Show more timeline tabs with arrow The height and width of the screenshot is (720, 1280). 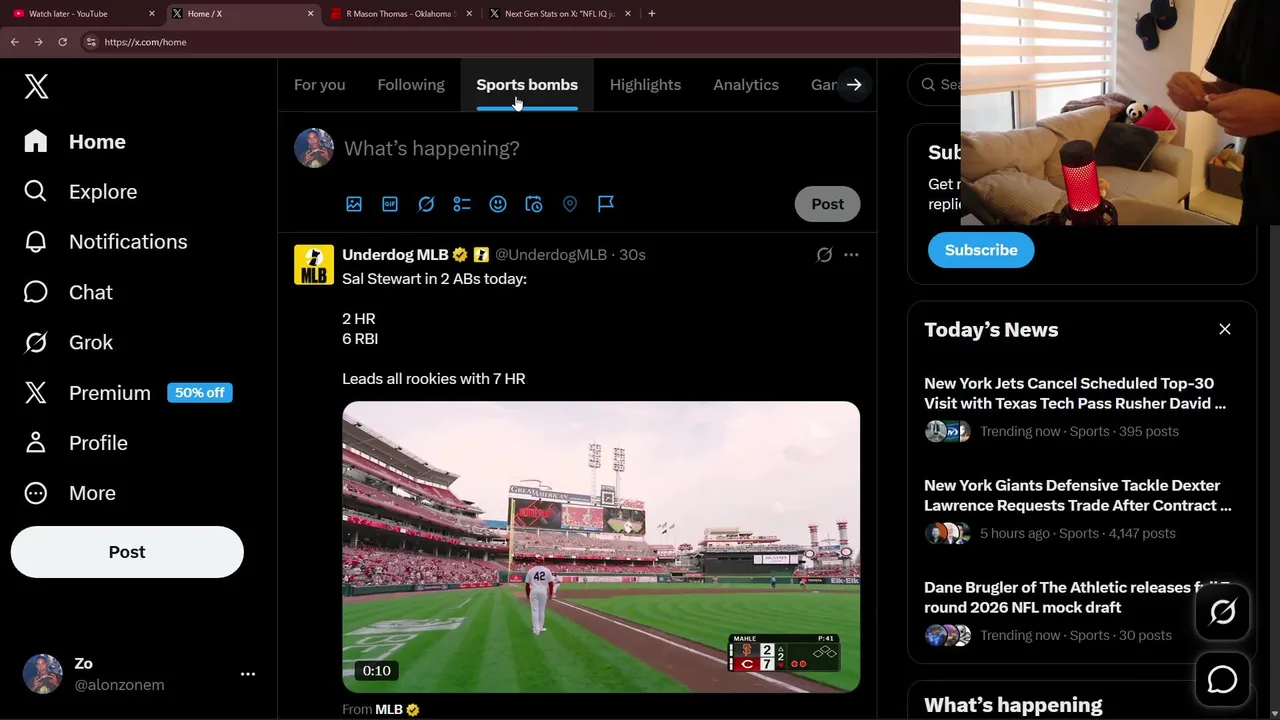[854, 85]
